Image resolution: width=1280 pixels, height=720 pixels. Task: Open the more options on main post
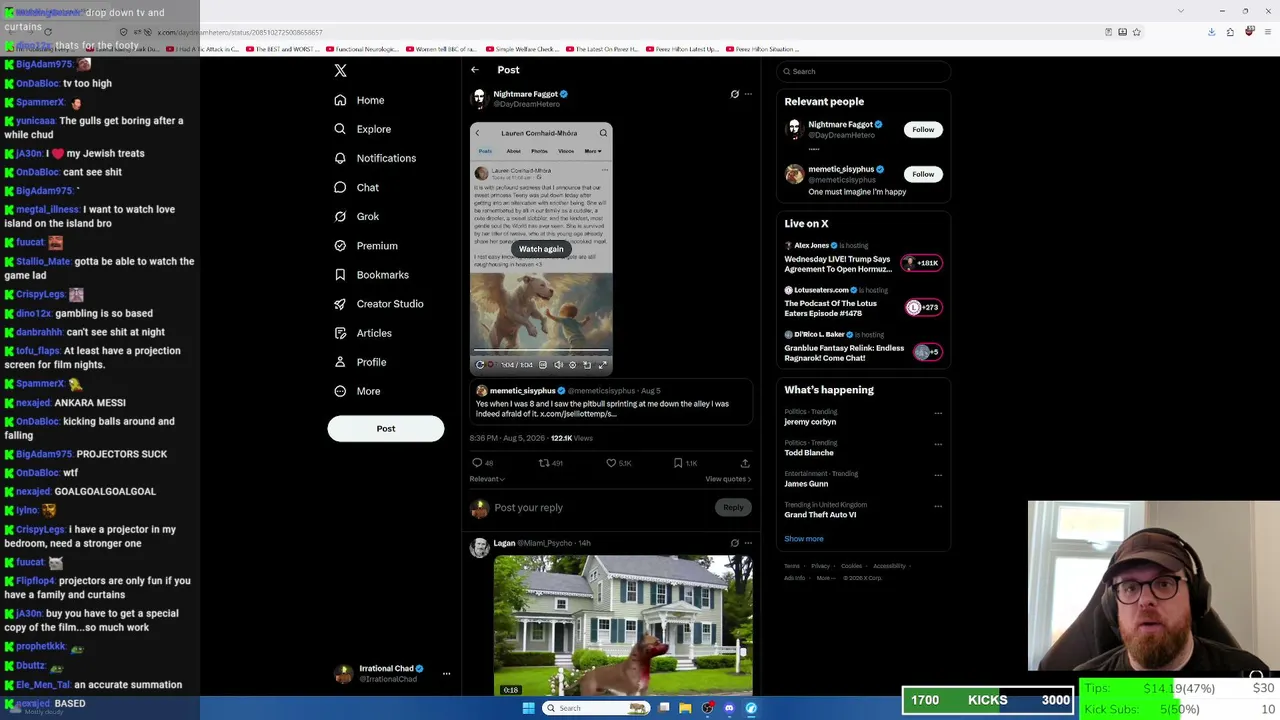pyautogui.click(x=748, y=94)
